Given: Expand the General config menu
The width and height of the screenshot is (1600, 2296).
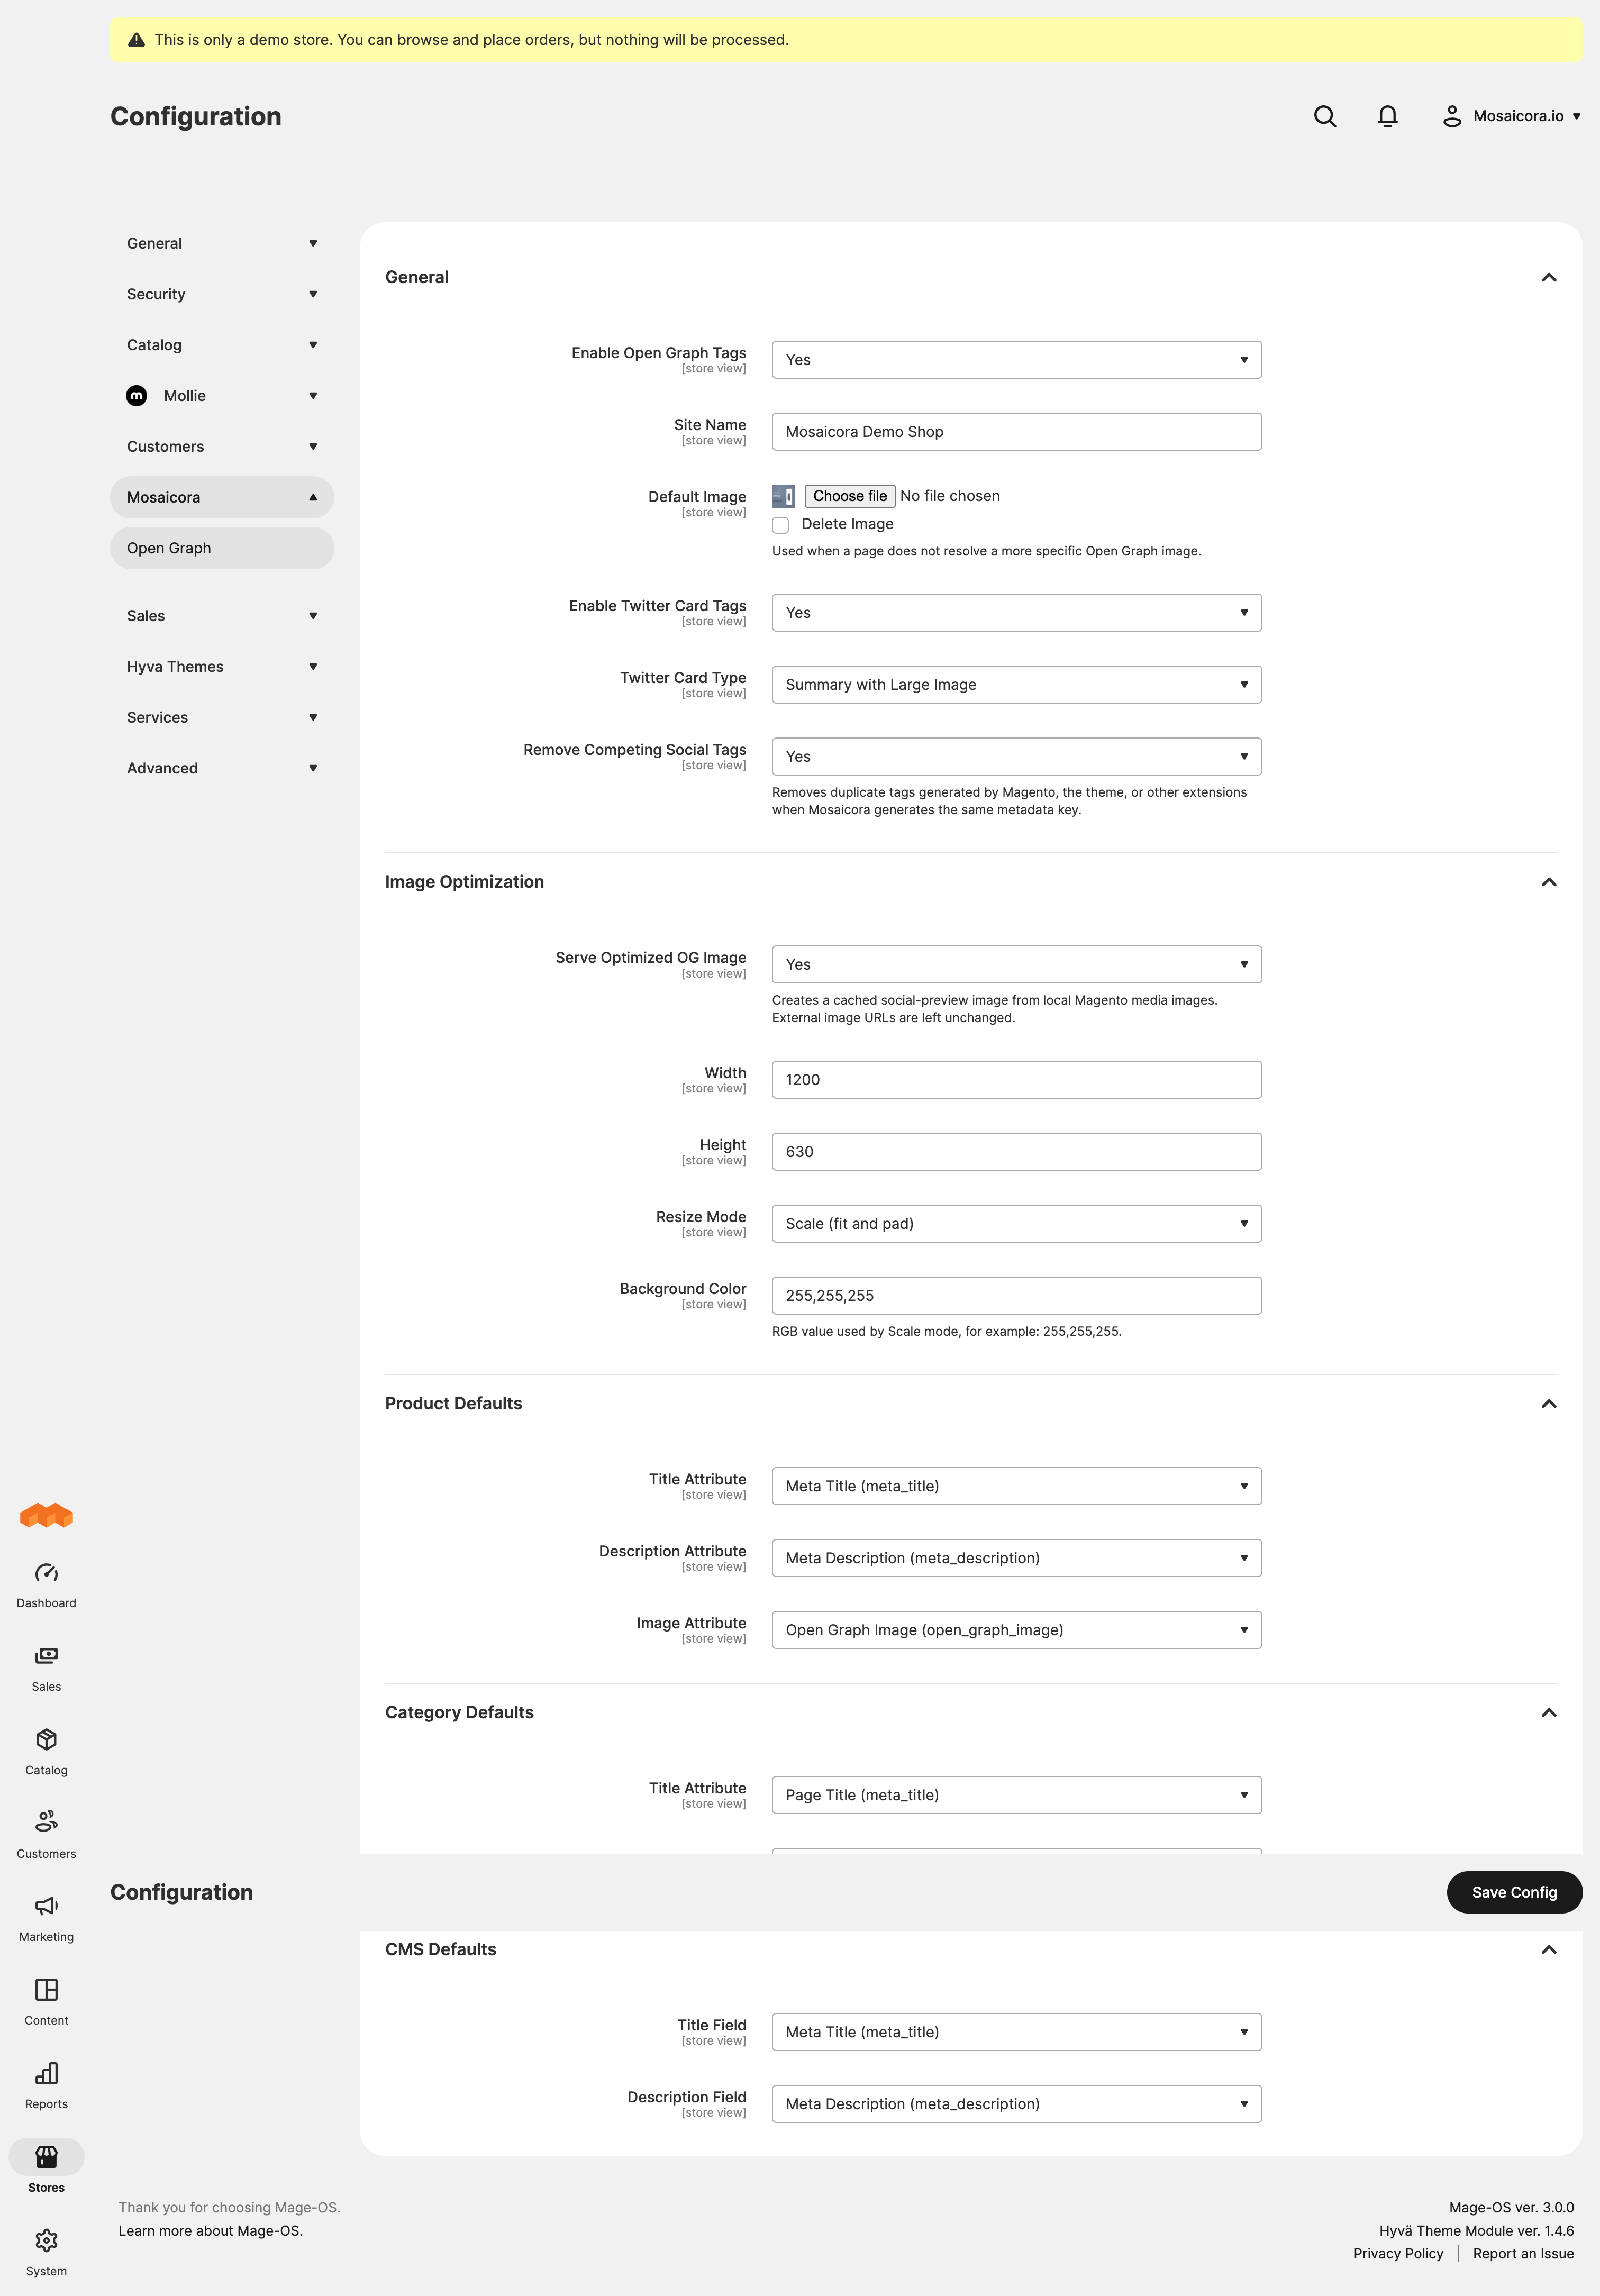Looking at the screenshot, I should tap(222, 243).
